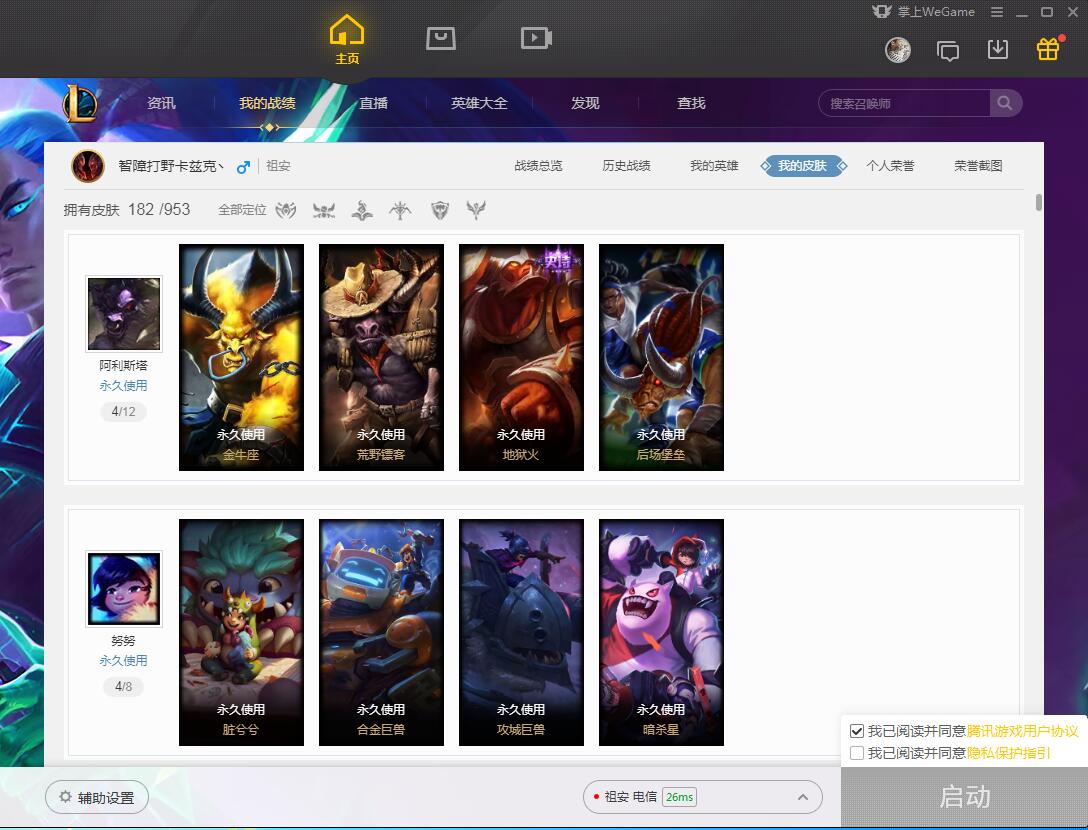Open the 攻城巨兽 skin card

[x=521, y=632]
